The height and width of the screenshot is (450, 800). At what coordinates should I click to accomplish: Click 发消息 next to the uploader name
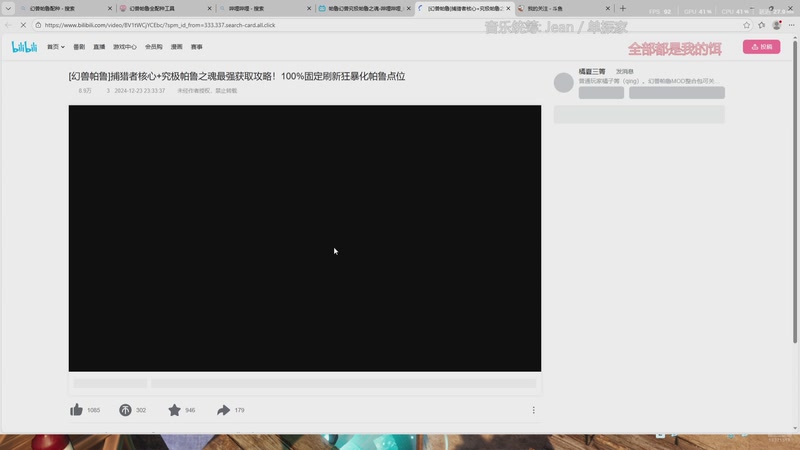click(624, 72)
